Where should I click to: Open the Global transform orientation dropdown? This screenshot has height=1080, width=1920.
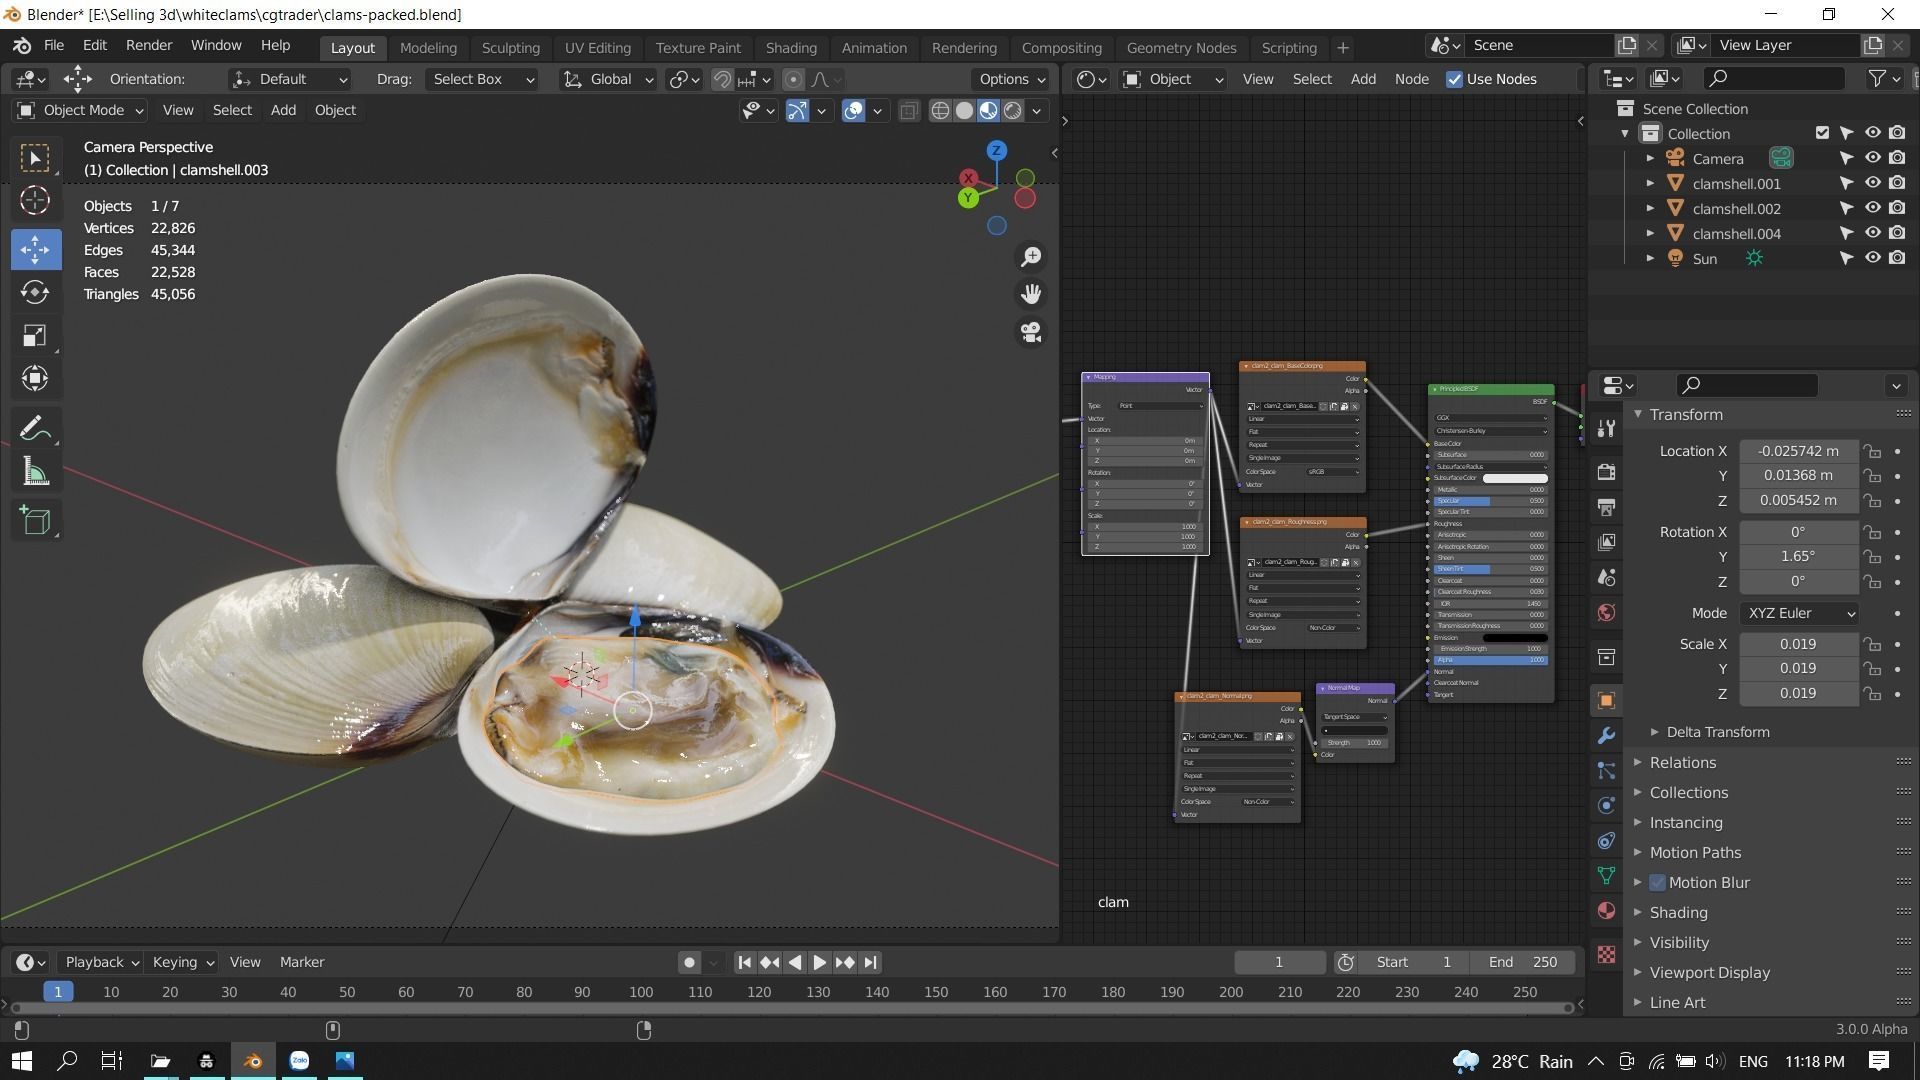[607, 79]
